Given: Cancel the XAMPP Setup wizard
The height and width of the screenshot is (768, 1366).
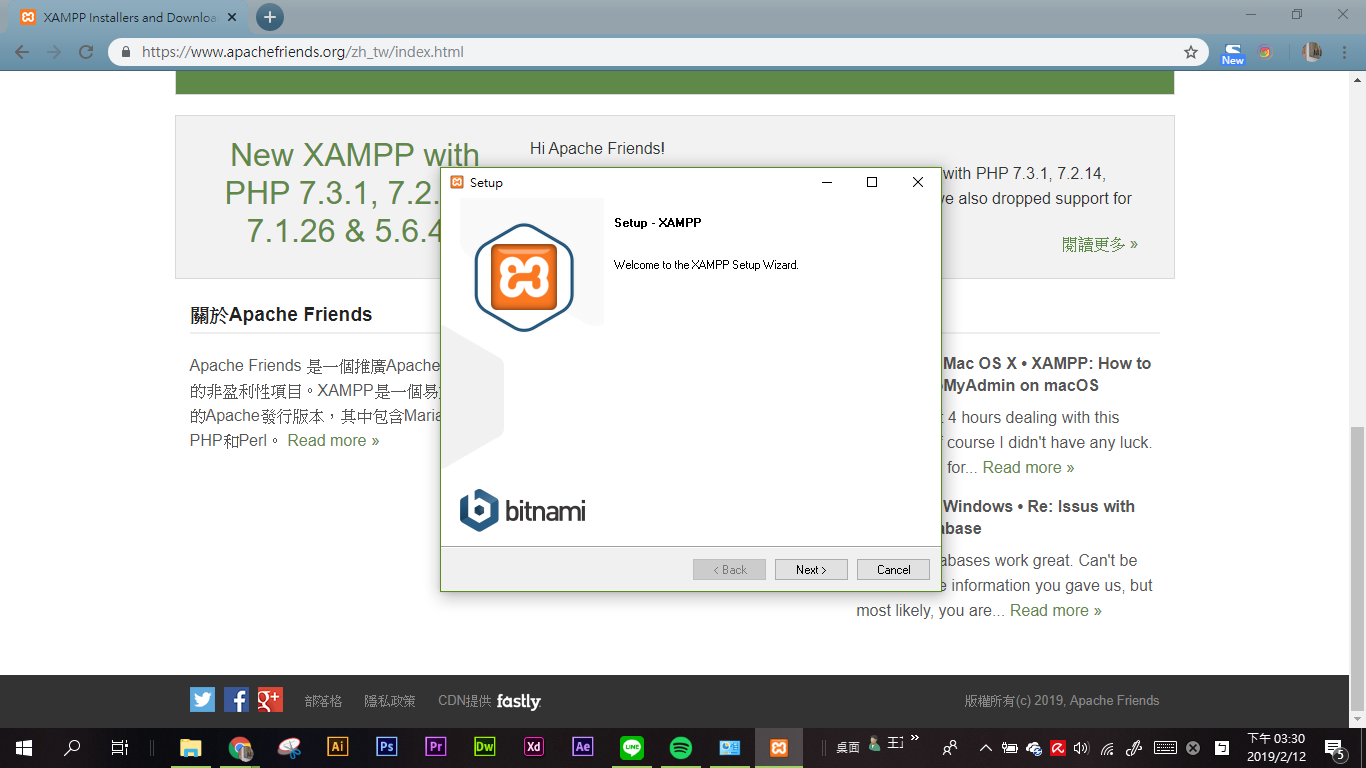Looking at the screenshot, I should click(893, 569).
